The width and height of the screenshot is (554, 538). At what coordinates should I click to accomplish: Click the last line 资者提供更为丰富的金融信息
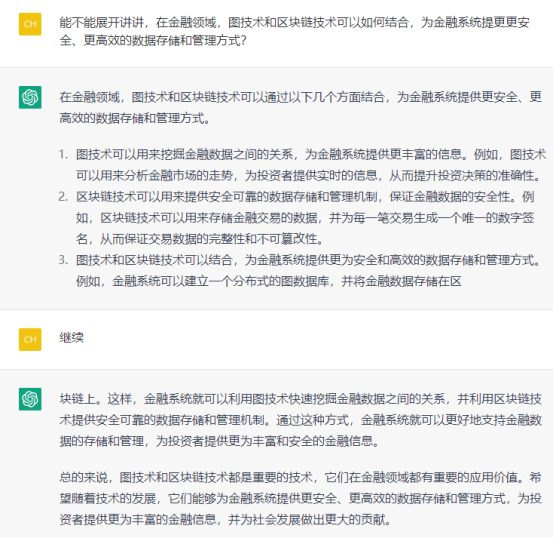pyautogui.click(x=225, y=520)
